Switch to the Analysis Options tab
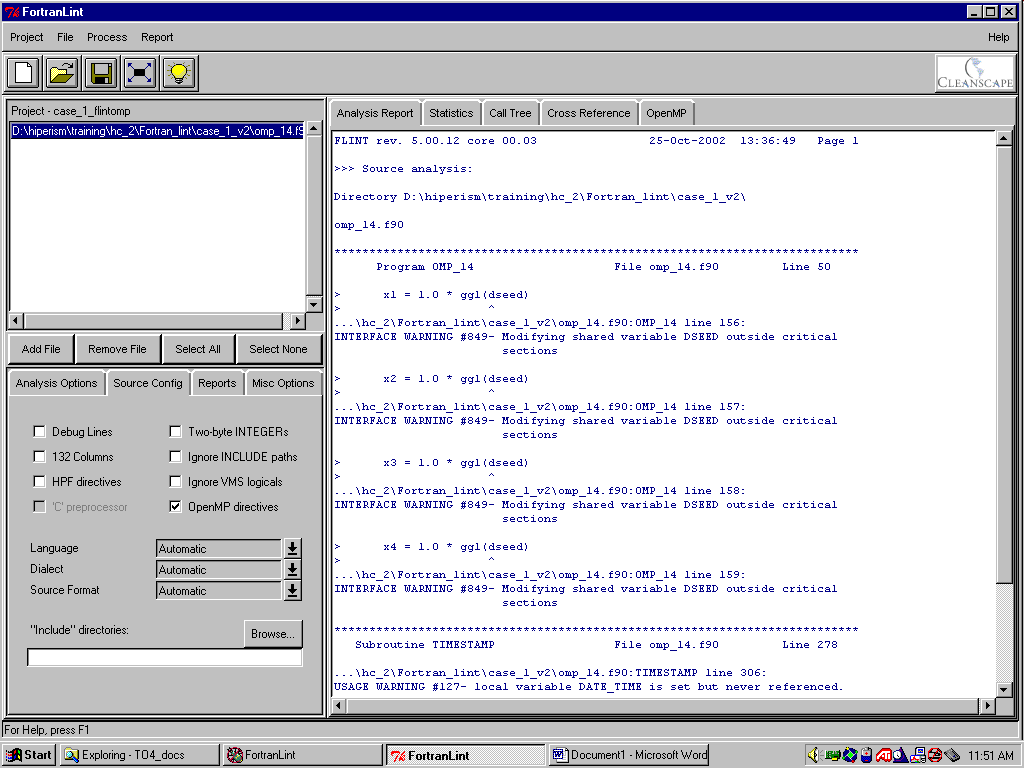The height and width of the screenshot is (768, 1024). [x=56, y=383]
